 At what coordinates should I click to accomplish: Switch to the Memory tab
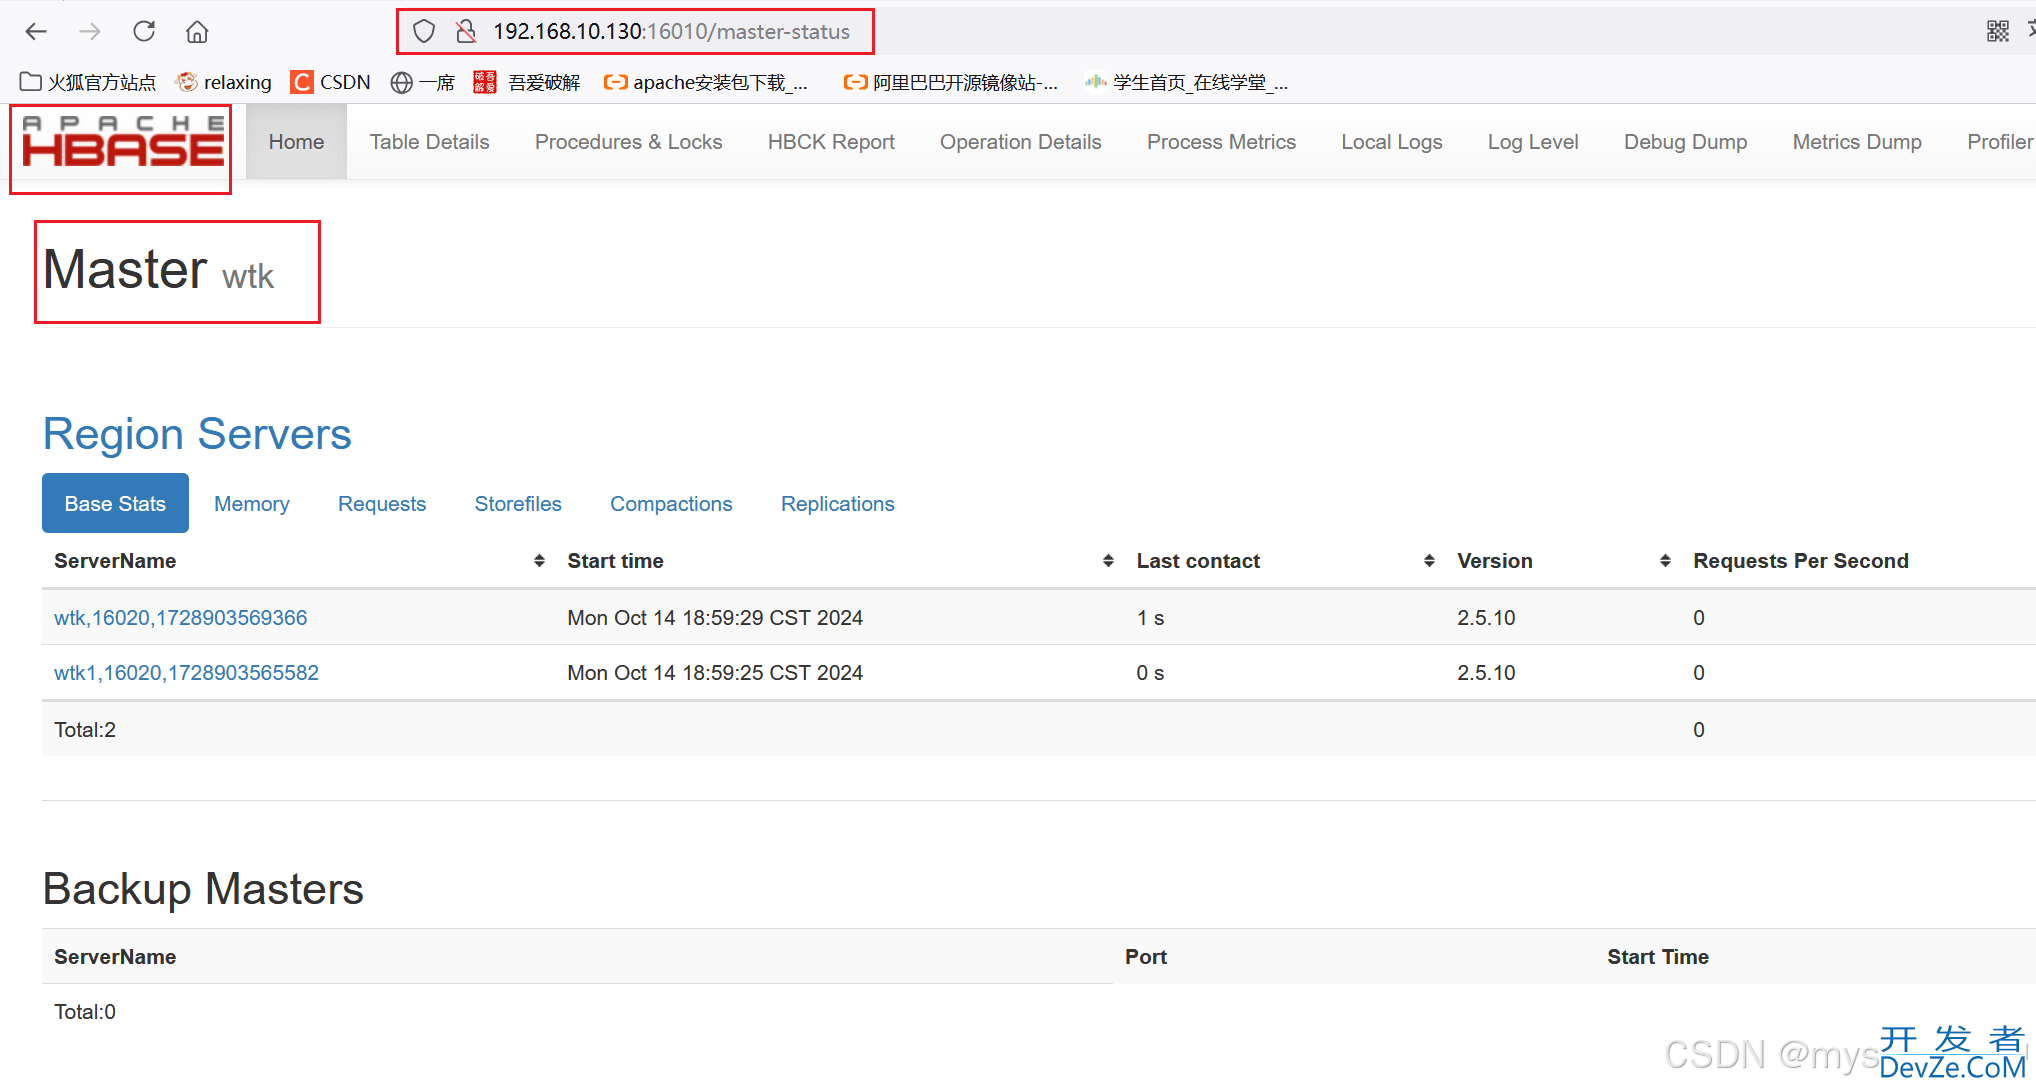252,503
